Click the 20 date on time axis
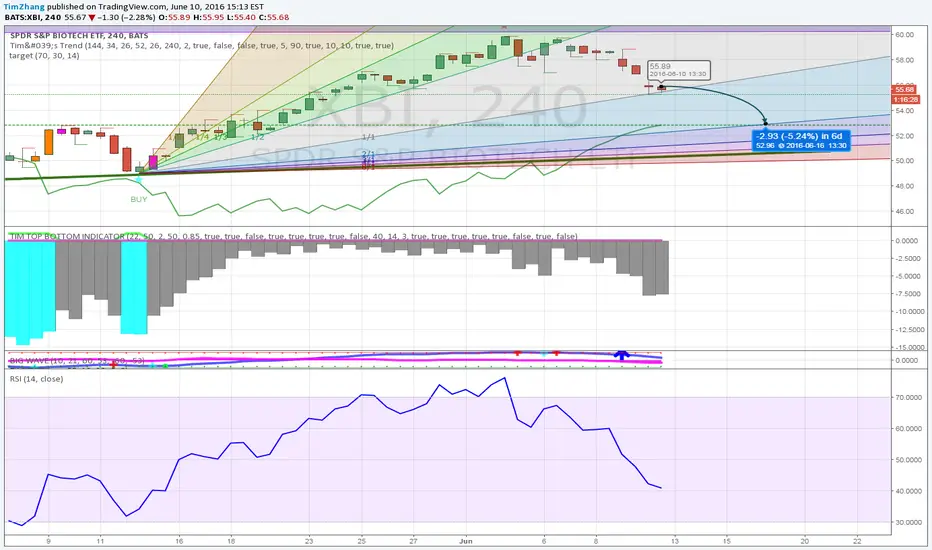The image size is (932, 550). [x=805, y=541]
